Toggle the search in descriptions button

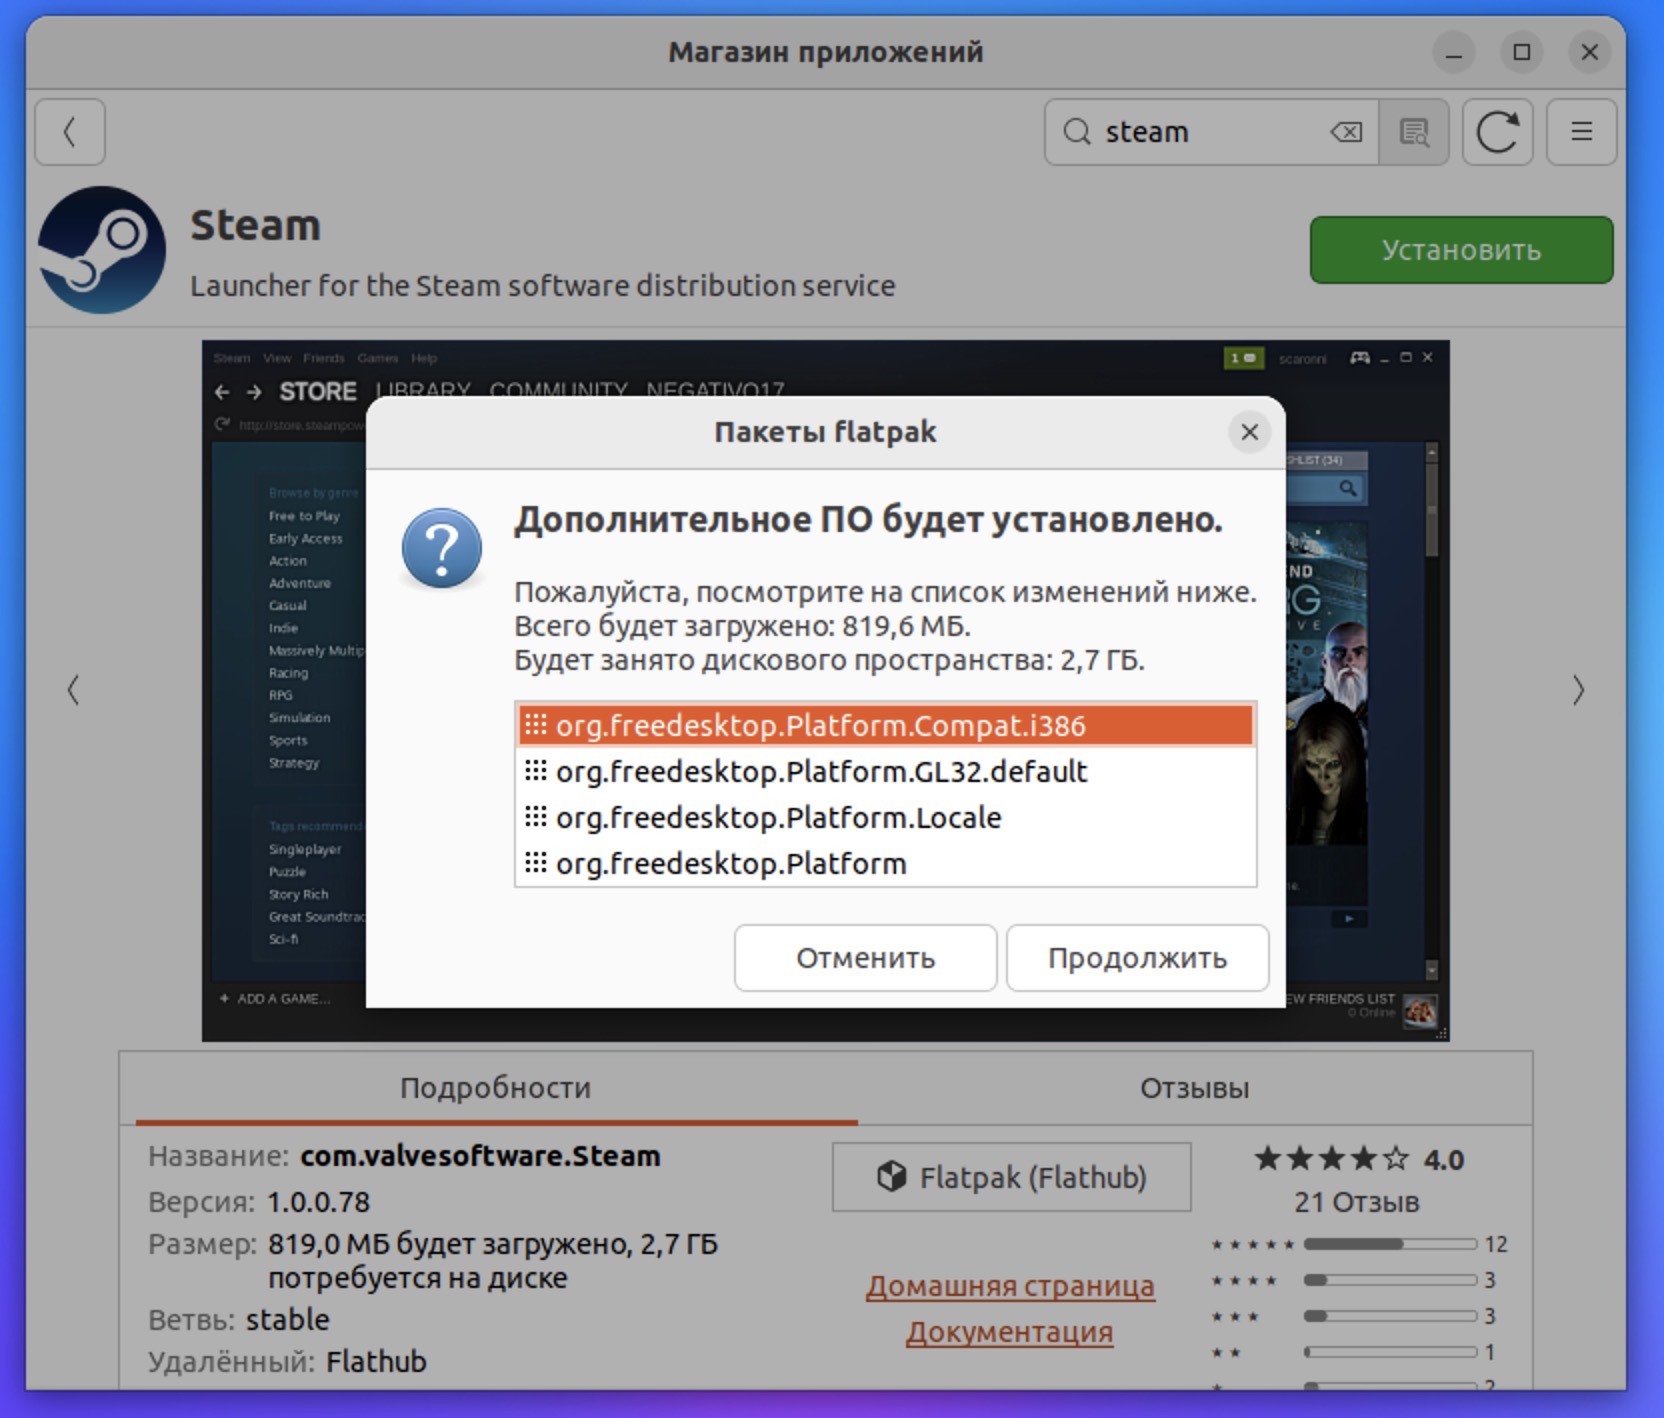pyautogui.click(x=1414, y=132)
